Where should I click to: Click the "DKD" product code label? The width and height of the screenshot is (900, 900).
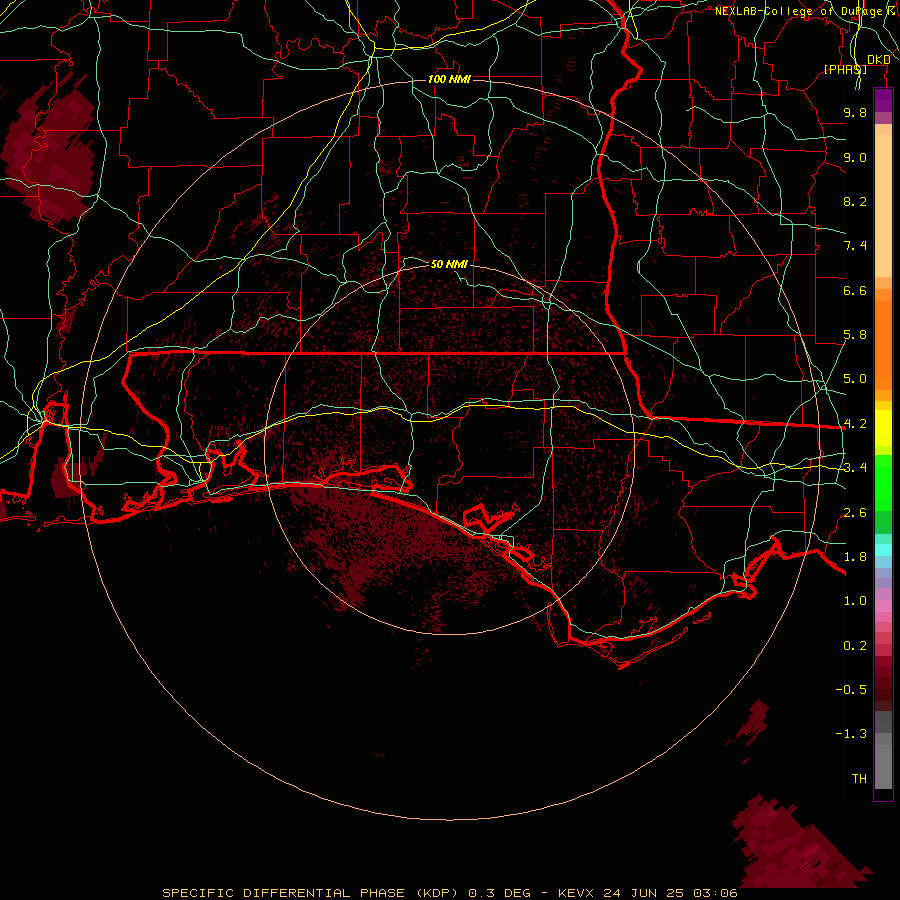(878, 60)
